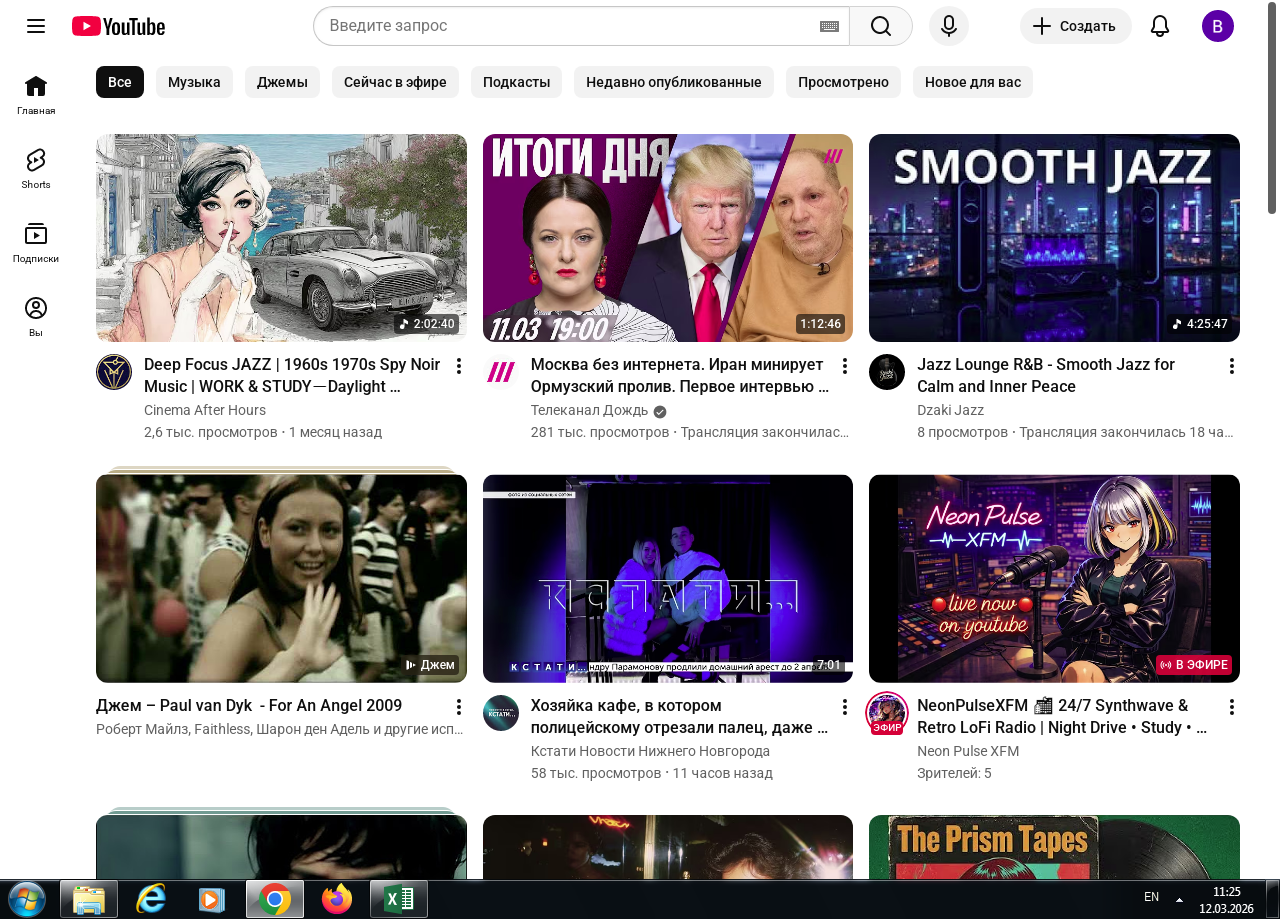Open the on-screen keyboard in search box
Screen dimensions: 1280x919
coord(829,26)
